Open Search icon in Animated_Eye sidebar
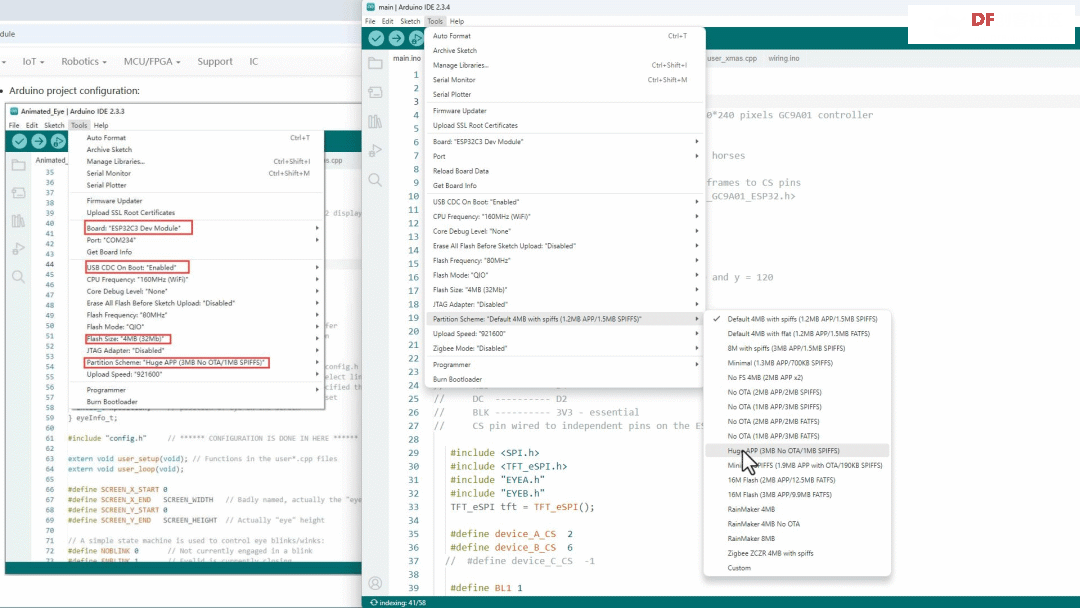The height and width of the screenshot is (608, 1080). click(x=19, y=277)
